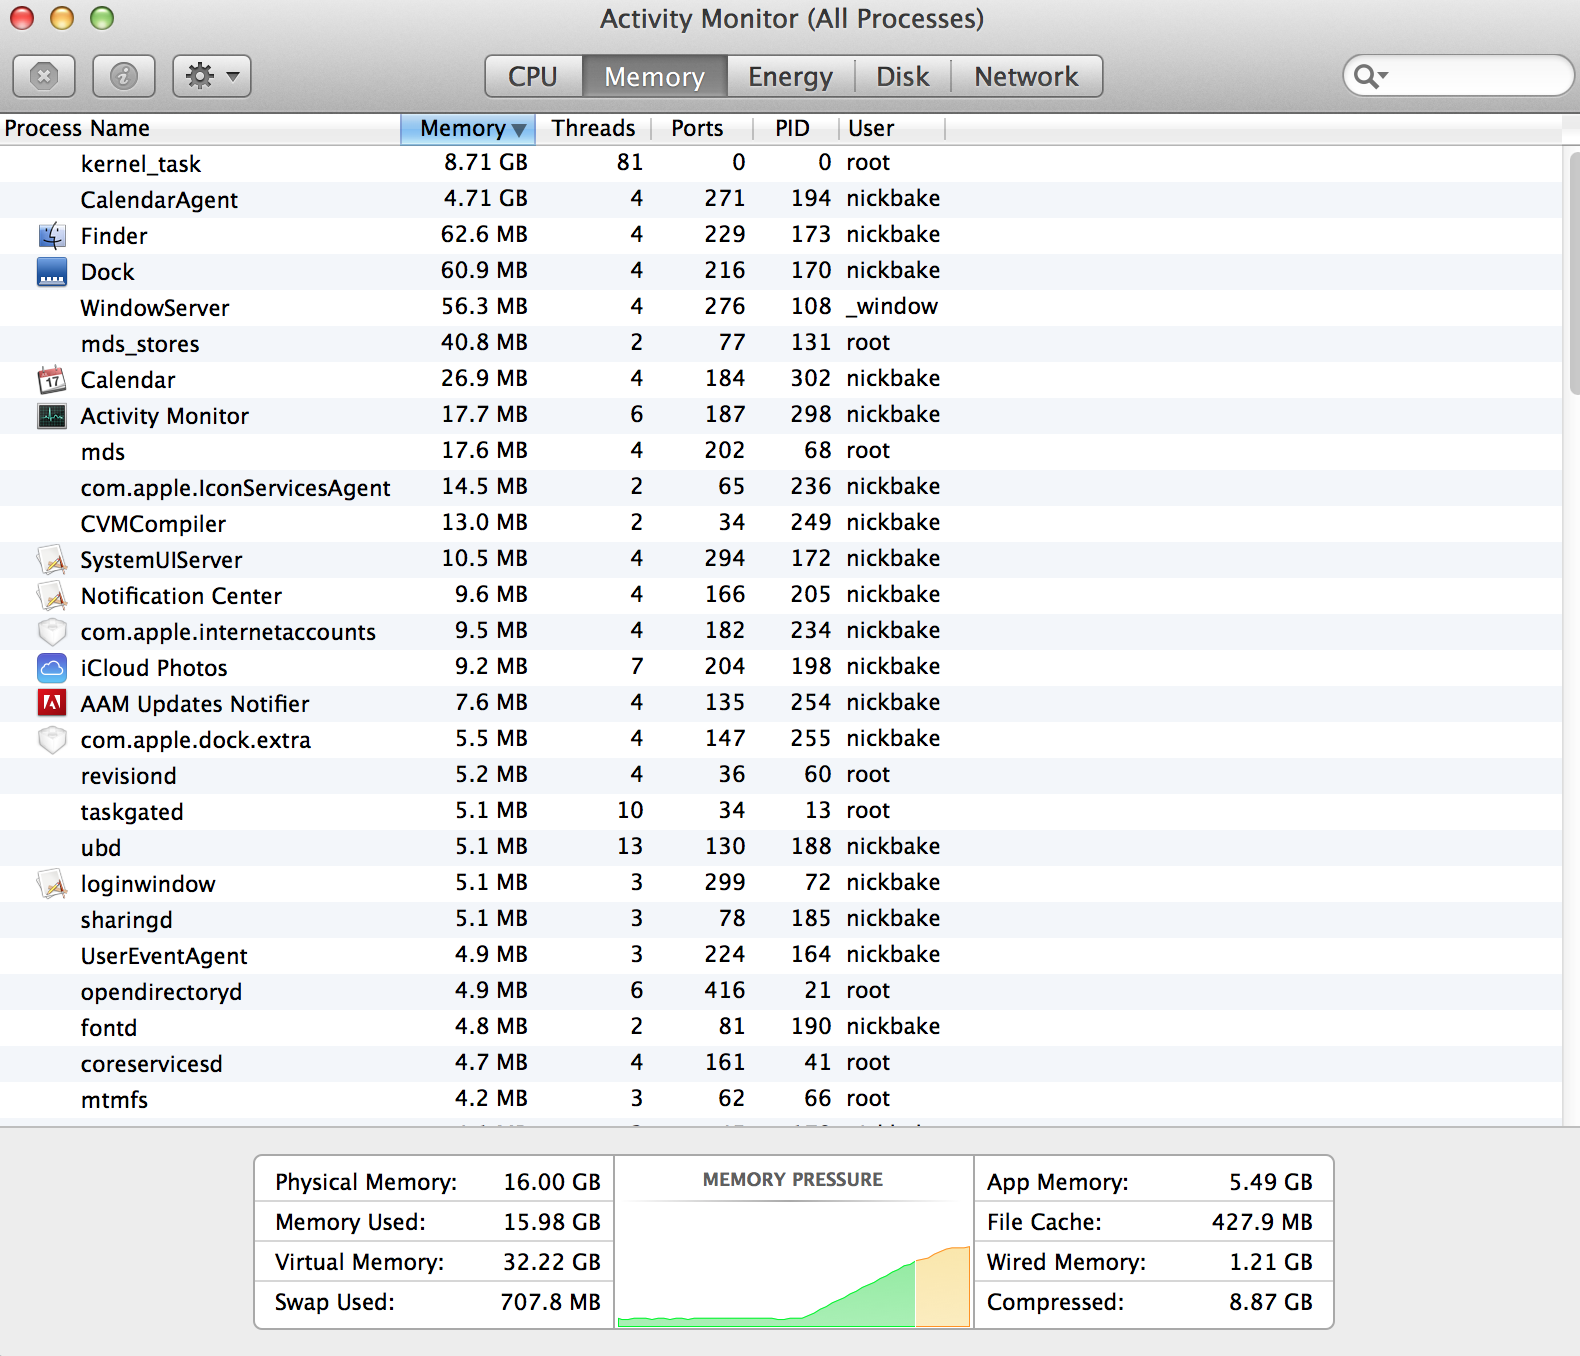Click the Calendar app icon
1580x1356 pixels.
pyautogui.click(x=52, y=380)
